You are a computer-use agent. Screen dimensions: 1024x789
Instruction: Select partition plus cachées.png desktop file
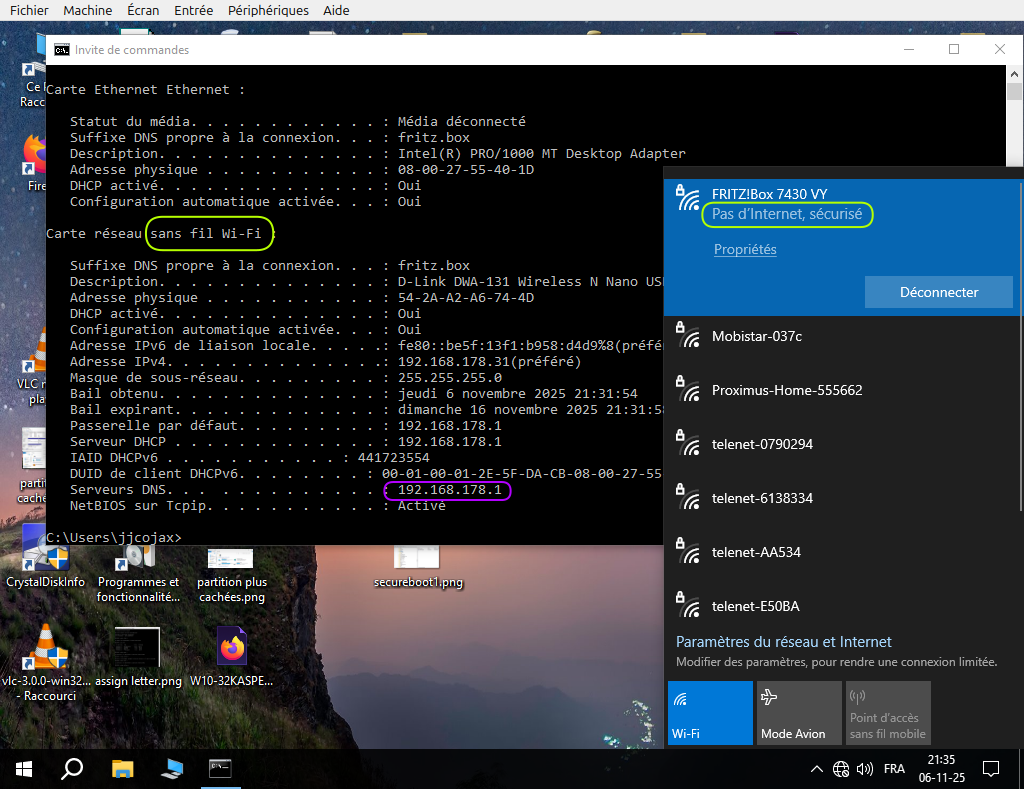pyautogui.click(x=232, y=575)
